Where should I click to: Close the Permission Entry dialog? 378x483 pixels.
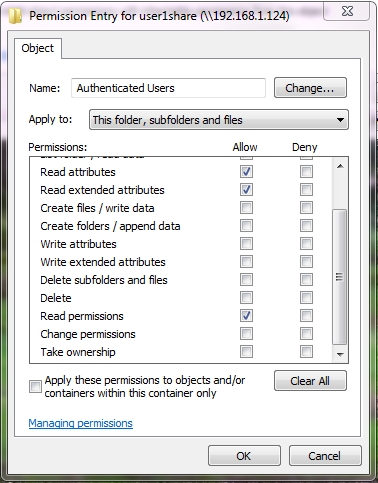tap(347, 12)
